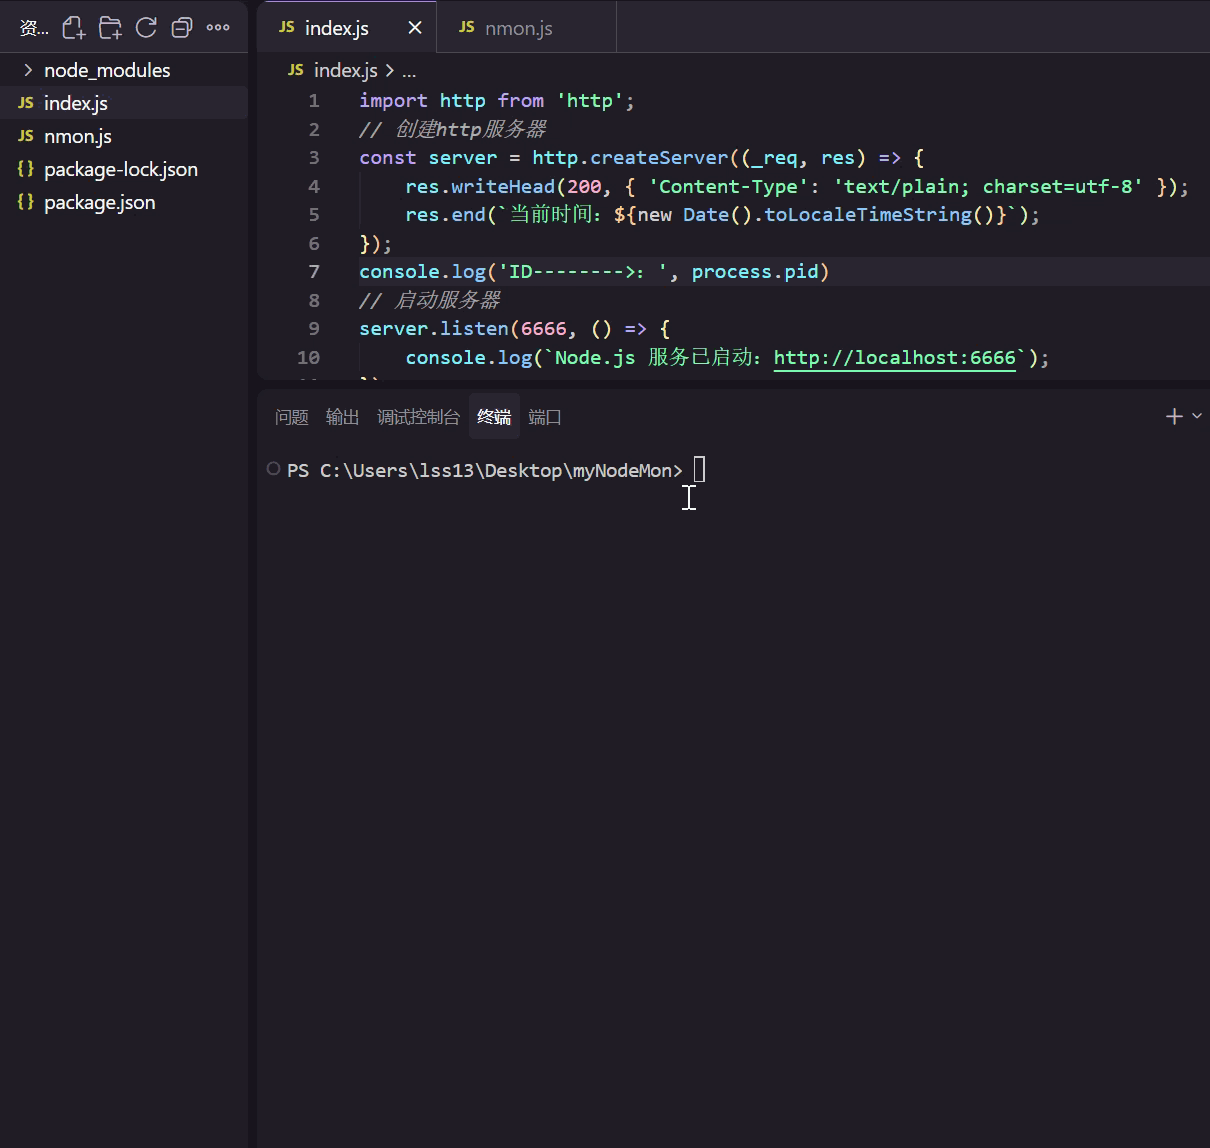Screen dimensions: 1210x1148
Task: Click the terminal prompt input area
Action: click(x=699, y=469)
